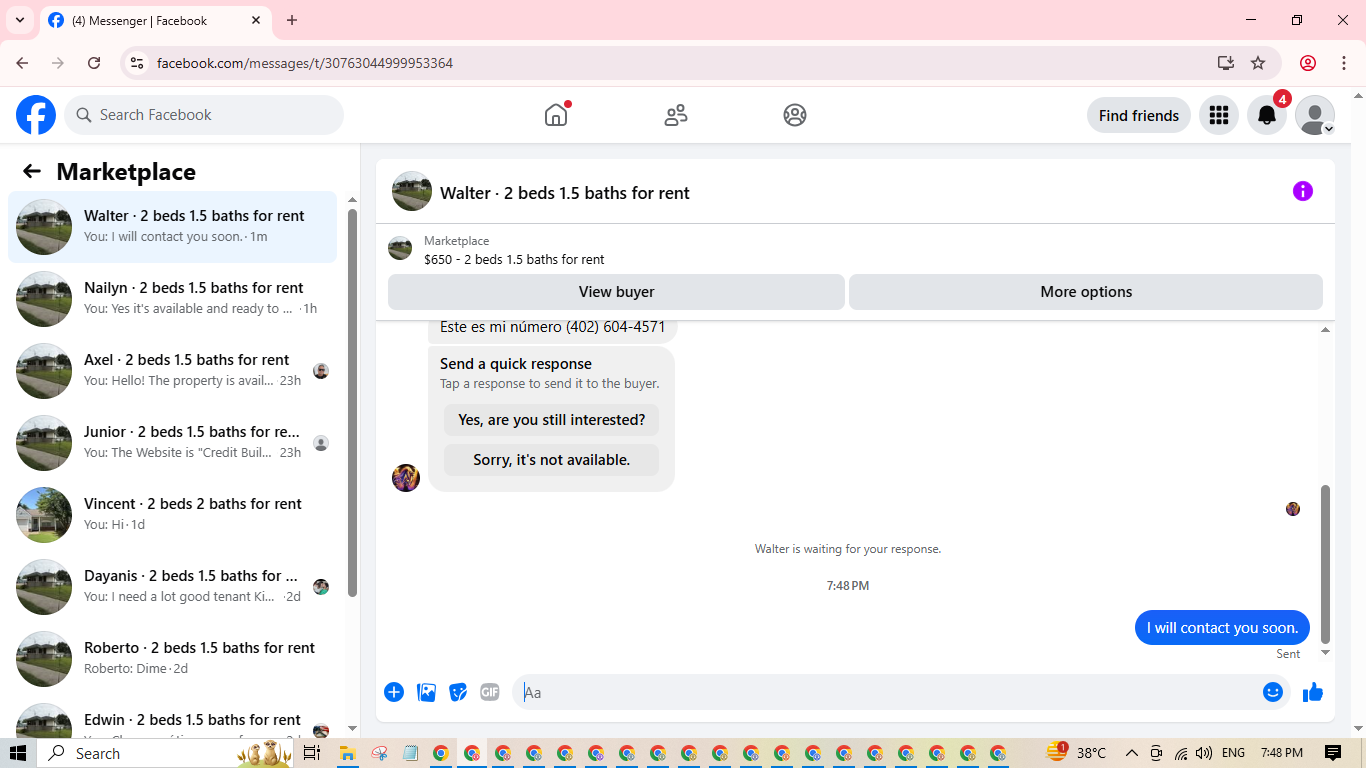Click the browser address bar URL
Image resolution: width=1366 pixels, height=768 pixels.
(x=305, y=63)
